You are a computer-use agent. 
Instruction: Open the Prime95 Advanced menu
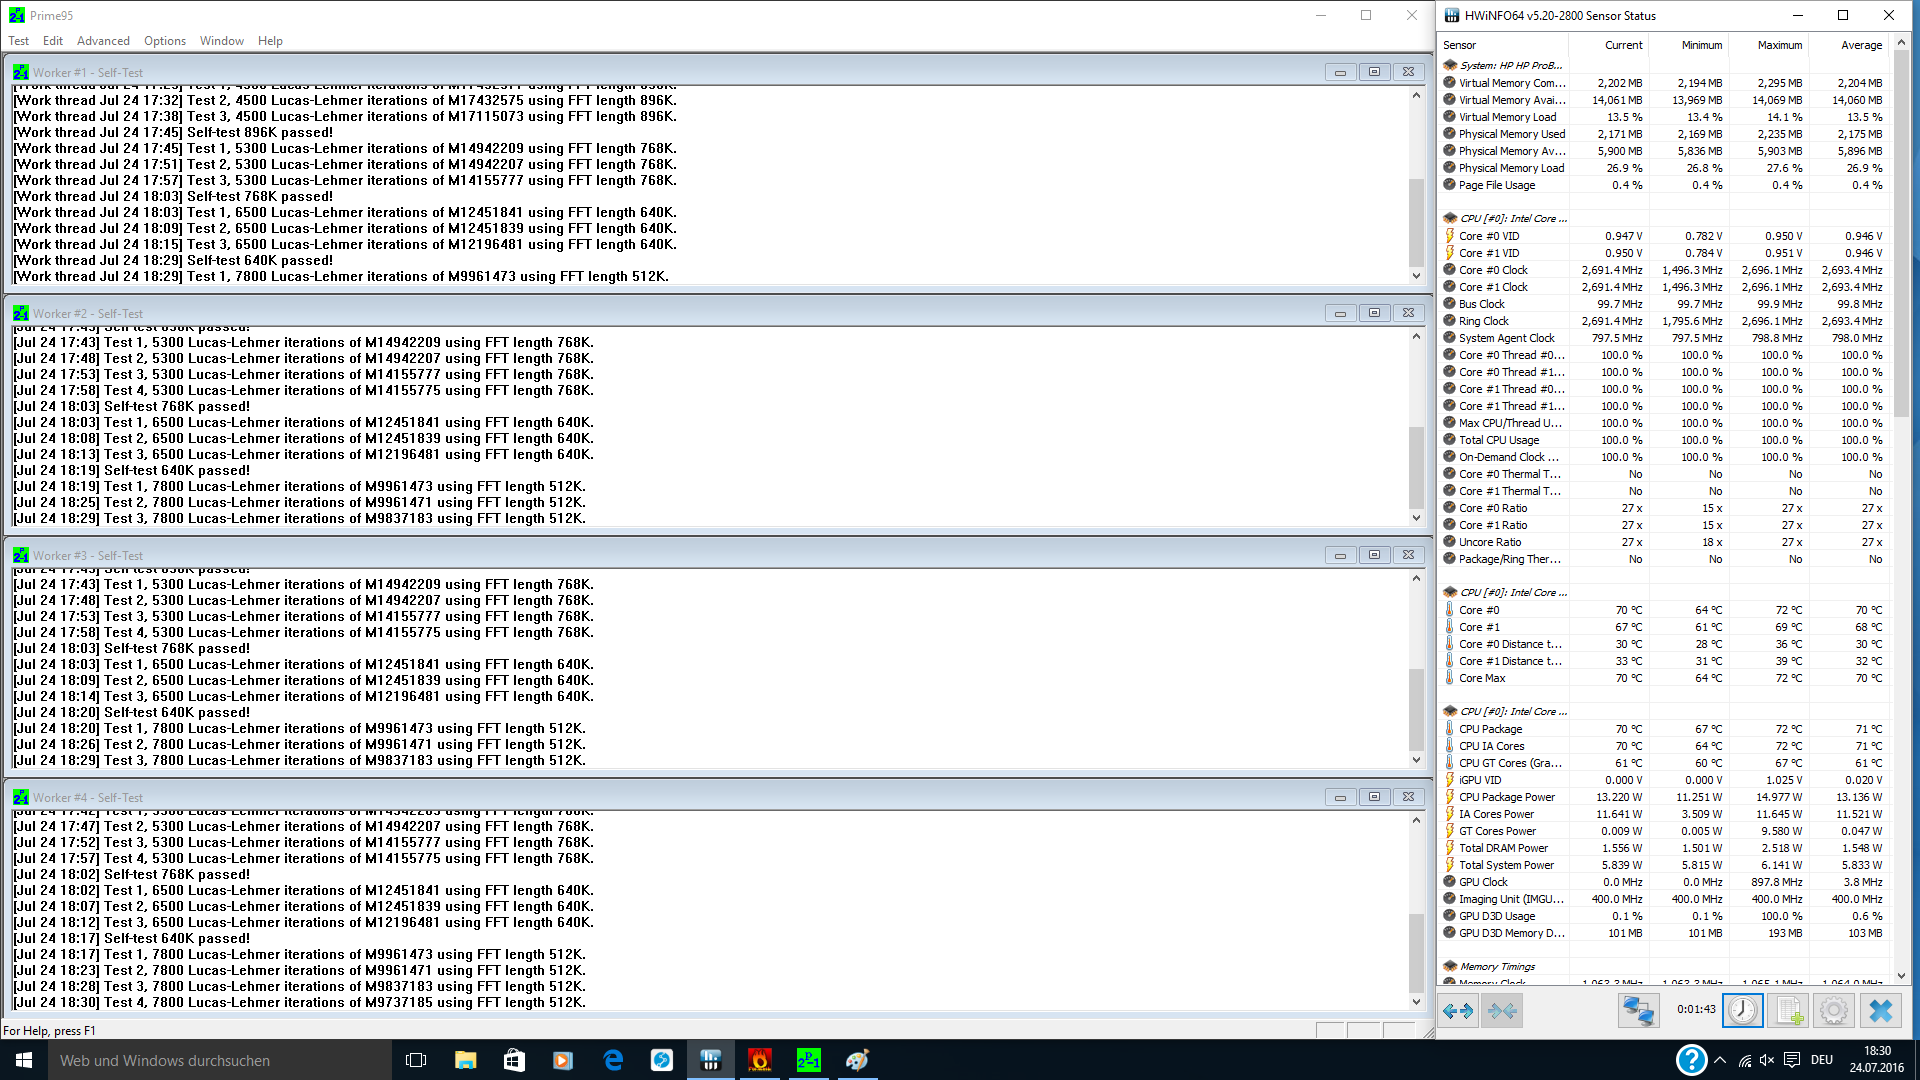[103, 41]
